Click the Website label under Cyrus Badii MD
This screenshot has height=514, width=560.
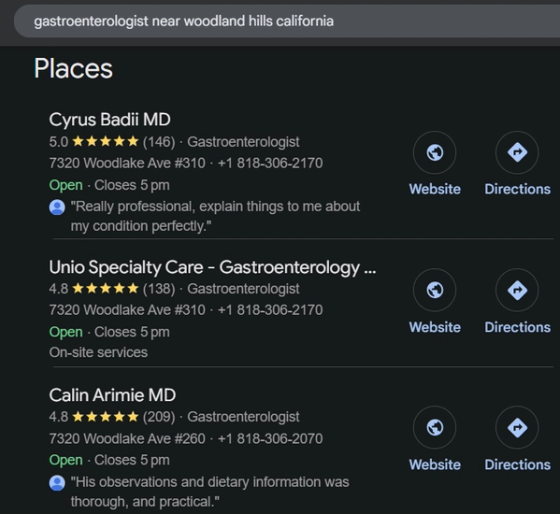(435, 189)
